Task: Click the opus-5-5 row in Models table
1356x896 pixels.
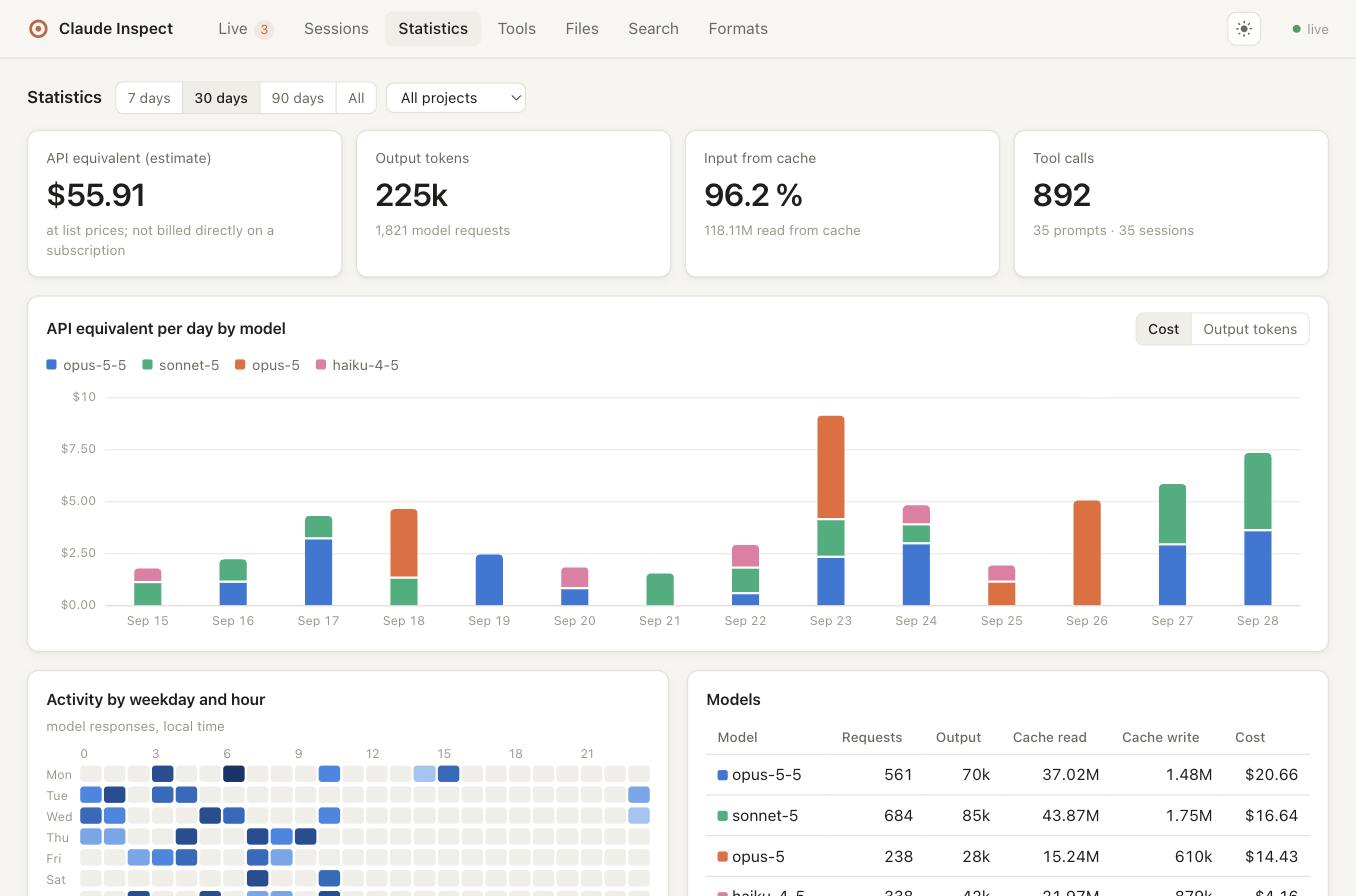Action: tap(1008, 775)
